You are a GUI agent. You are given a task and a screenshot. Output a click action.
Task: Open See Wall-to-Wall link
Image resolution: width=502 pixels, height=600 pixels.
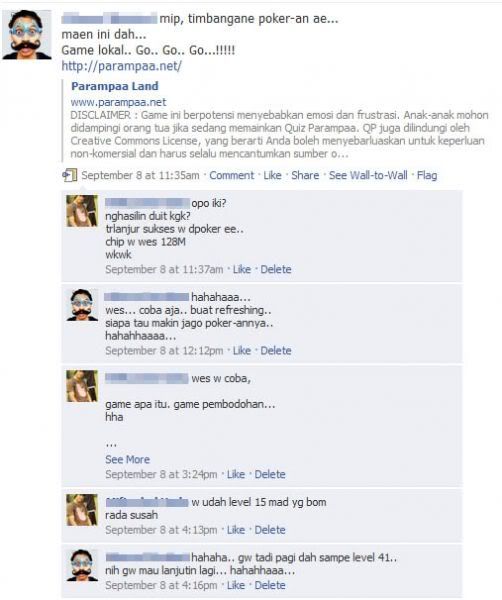[368, 175]
